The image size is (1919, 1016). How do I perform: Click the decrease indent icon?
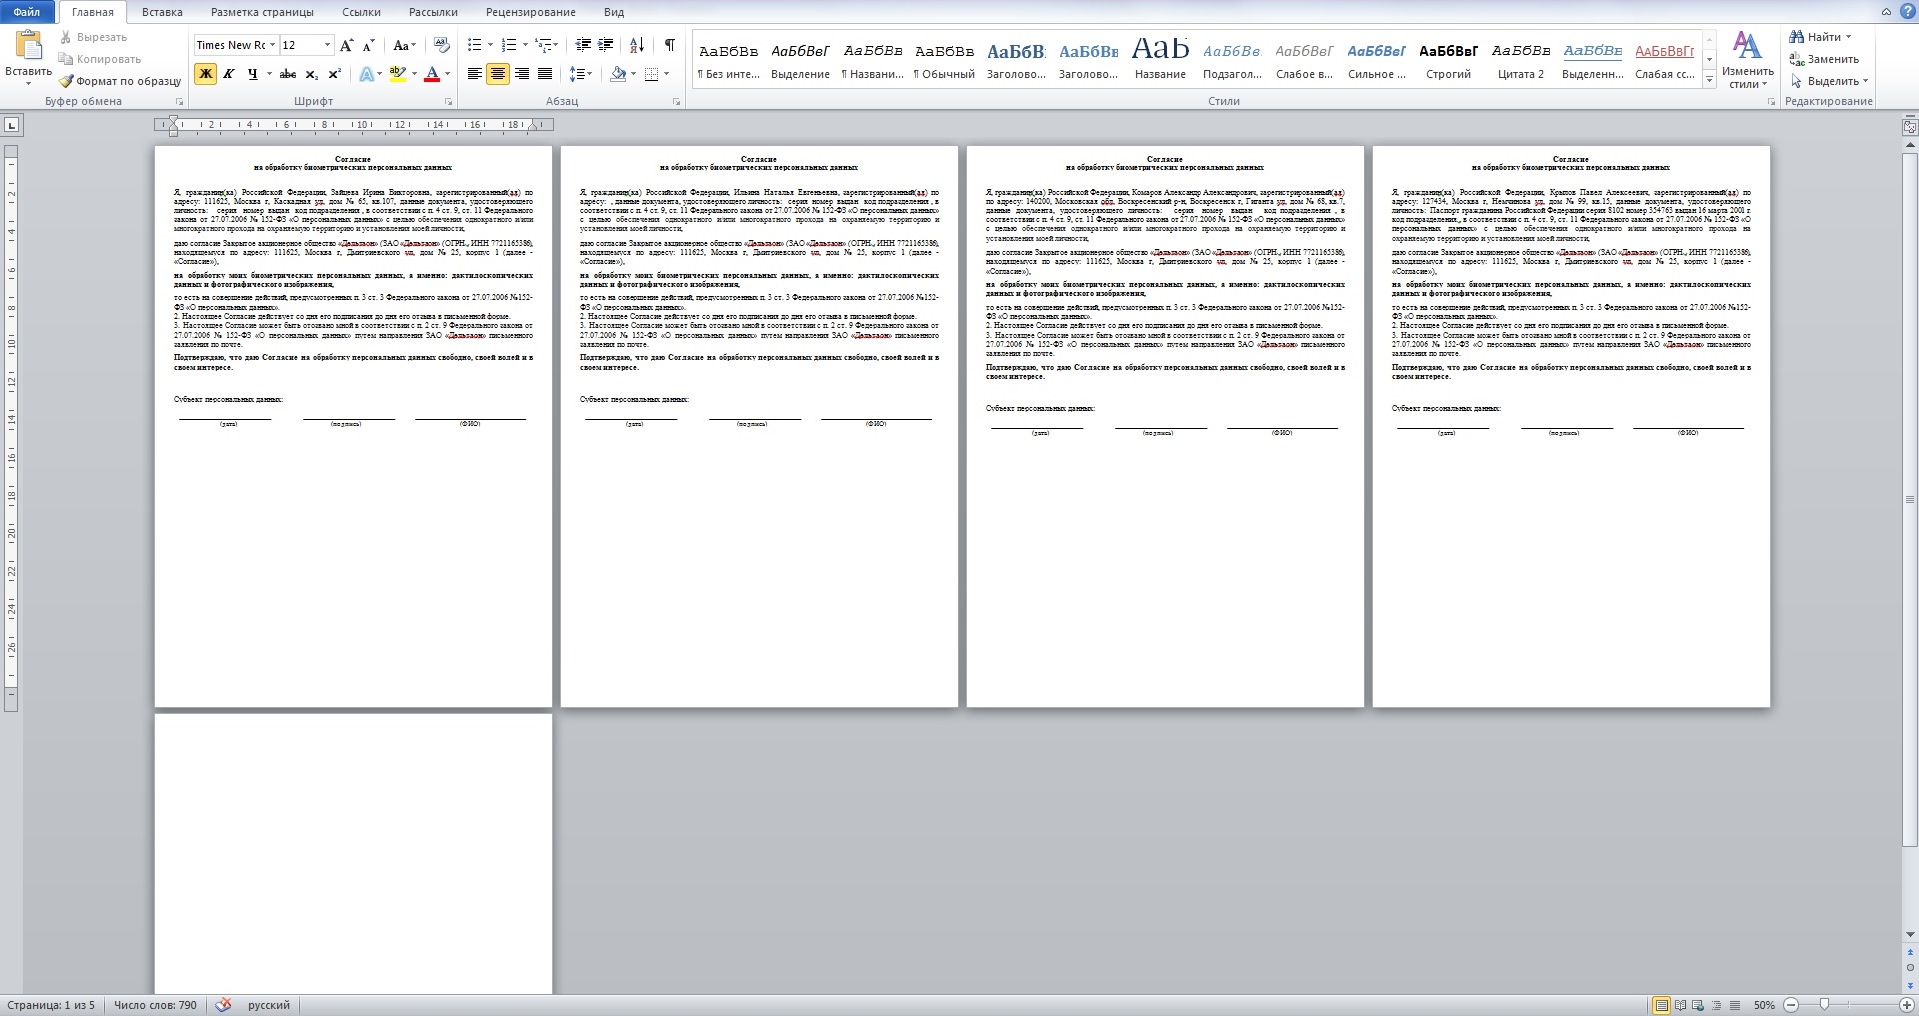(x=583, y=45)
